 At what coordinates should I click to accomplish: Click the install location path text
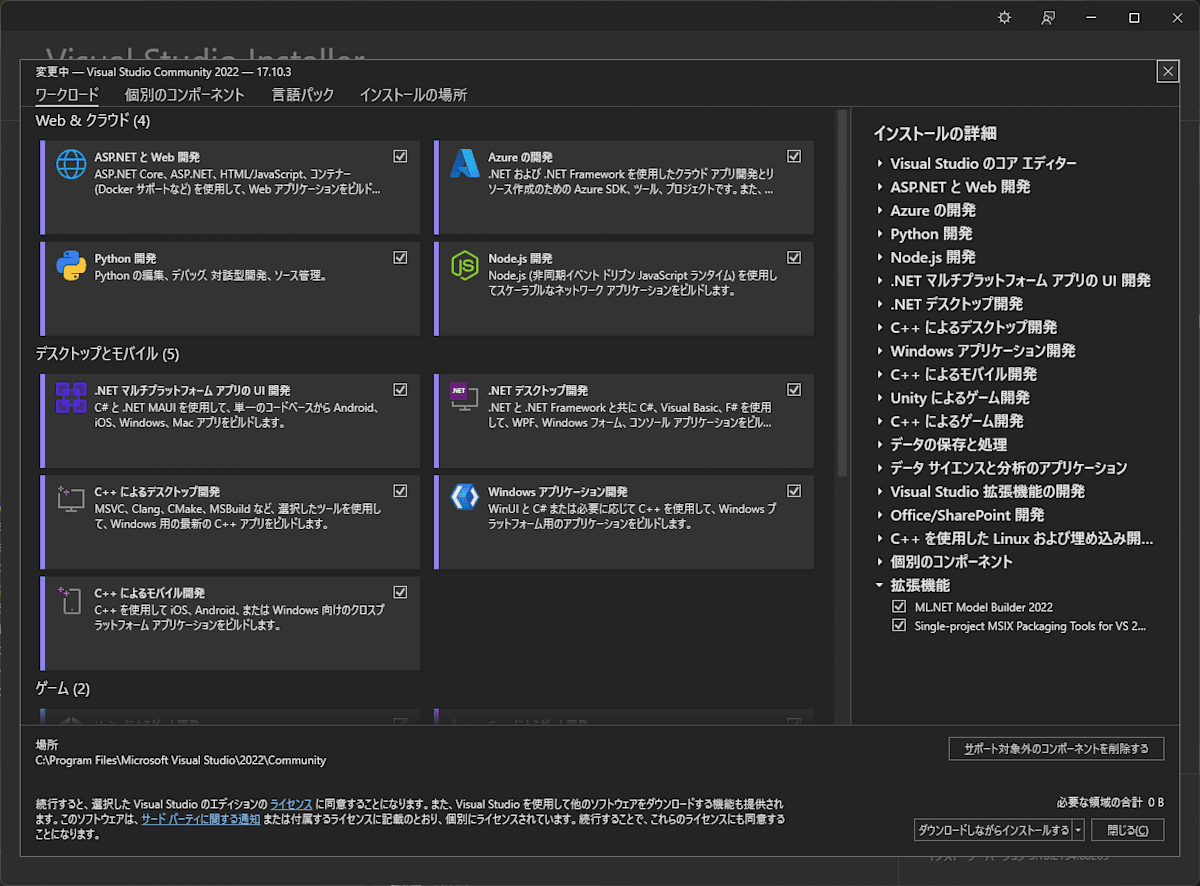click(x=181, y=760)
